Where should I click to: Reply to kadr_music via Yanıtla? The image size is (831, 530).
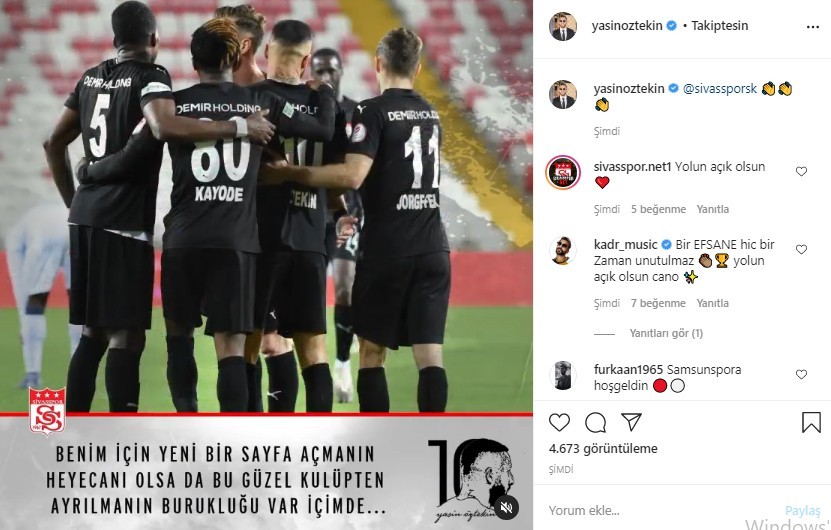(x=712, y=303)
